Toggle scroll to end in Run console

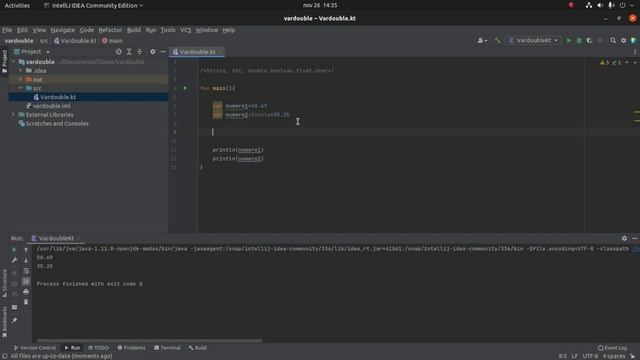[x=26, y=281]
